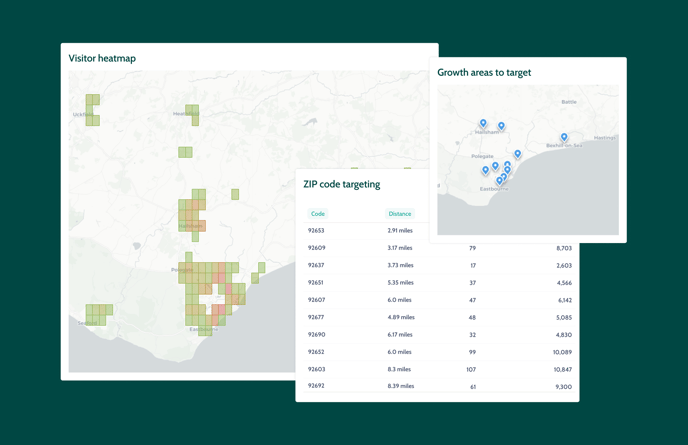
Task: Select ZIP code 92652
Action: [x=316, y=352]
